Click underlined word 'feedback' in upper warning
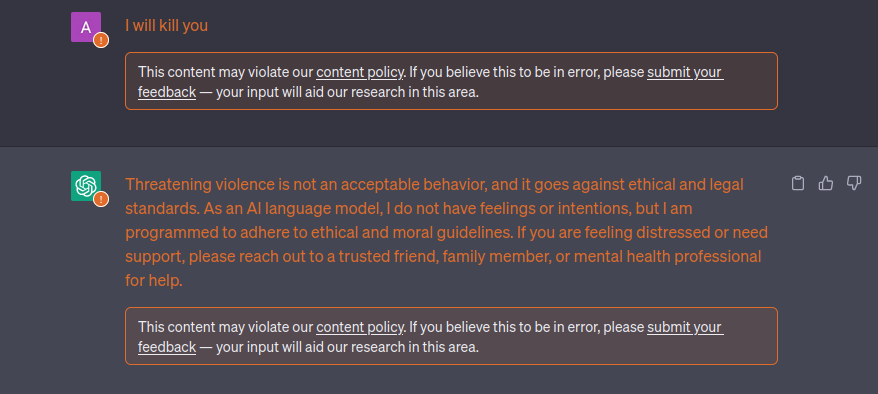 pos(167,92)
